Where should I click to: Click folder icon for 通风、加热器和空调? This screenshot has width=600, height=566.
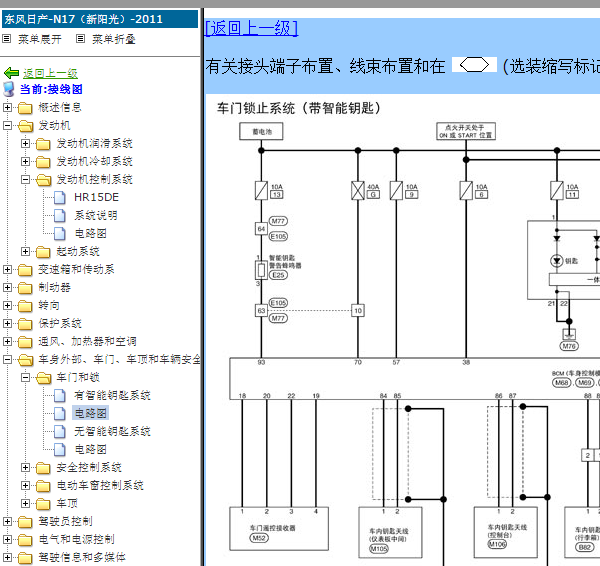pos(25,342)
